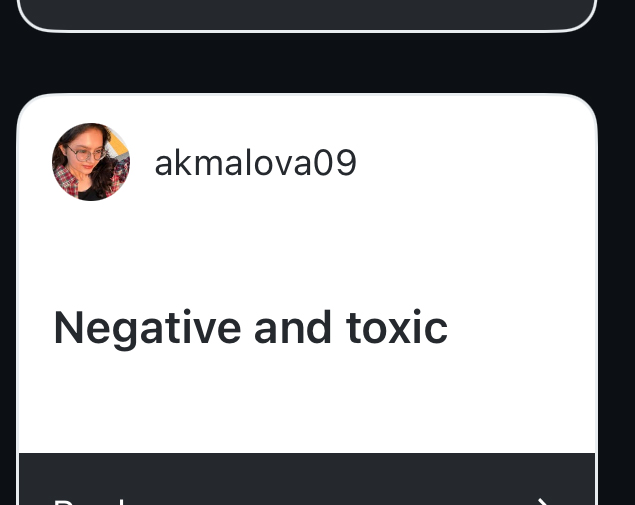Click the word 'toxic' in the title

[397, 327]
